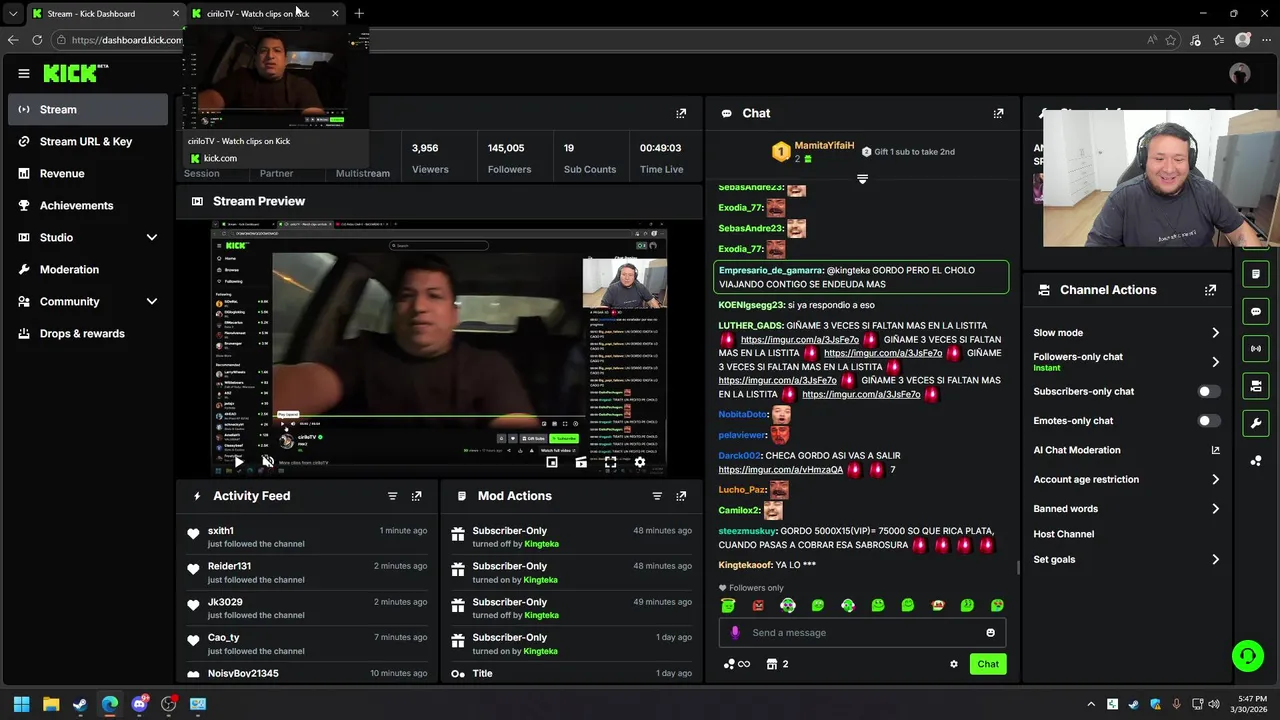Pop out the Channel Actions panel

point(1210,290)
